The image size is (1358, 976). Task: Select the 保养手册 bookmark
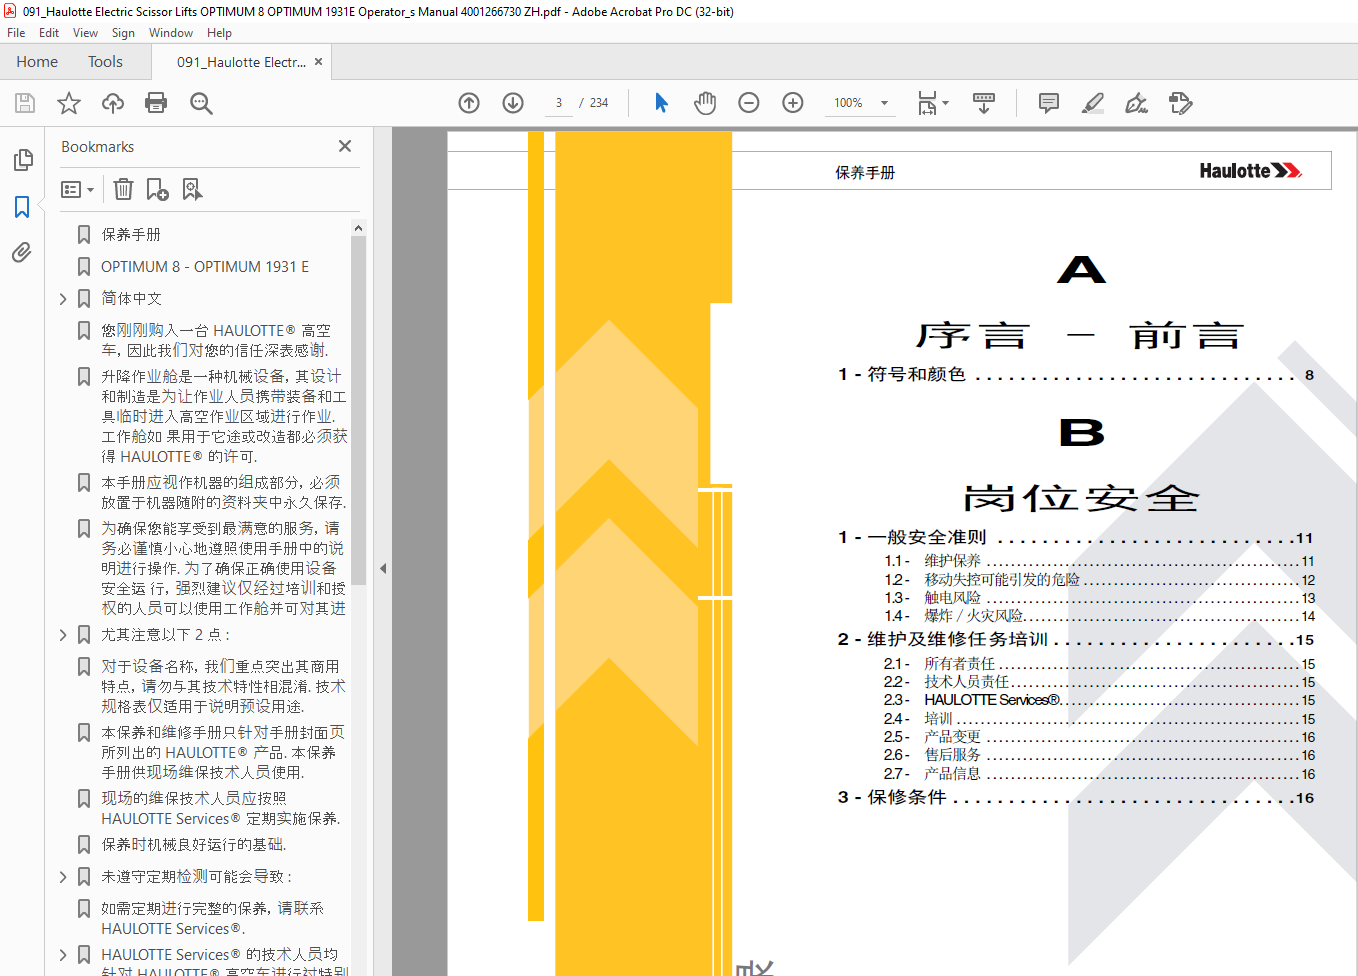(x=131, y=235)
